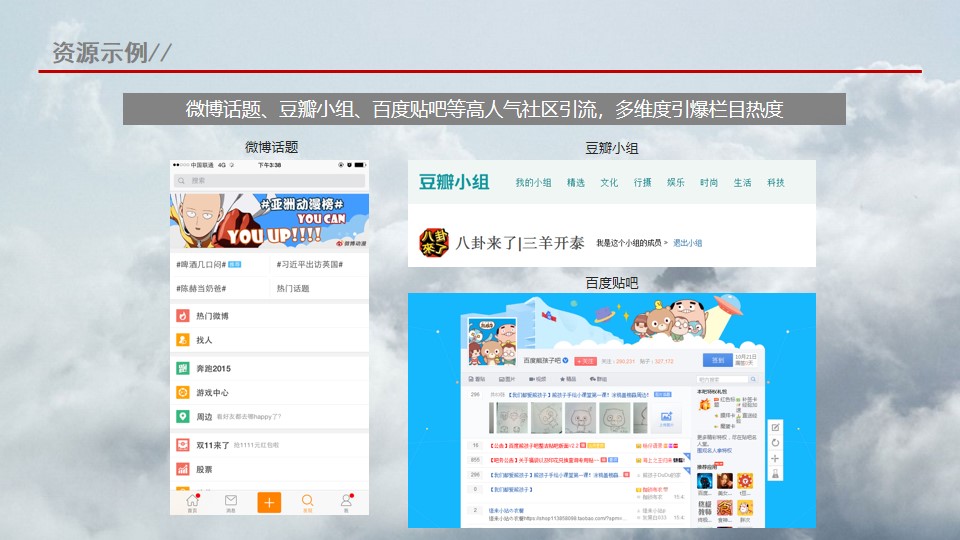Open the red 【吧务公告】 post in Tieba
The image size is (960, 540).
pos(543,460)
